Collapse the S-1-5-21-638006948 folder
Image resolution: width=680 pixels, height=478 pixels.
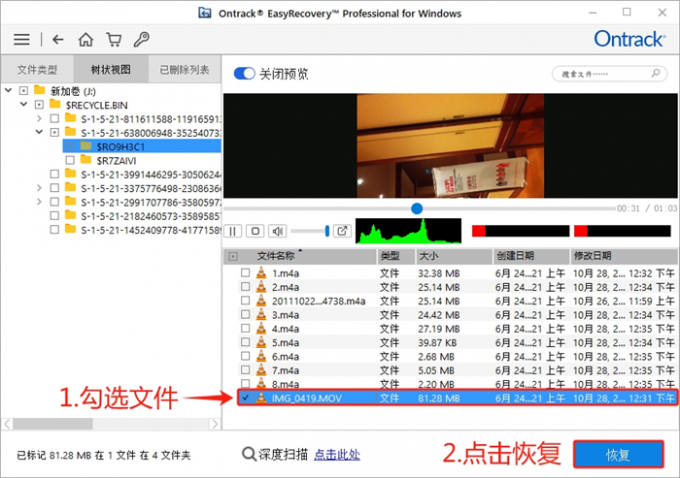(39, 132)
